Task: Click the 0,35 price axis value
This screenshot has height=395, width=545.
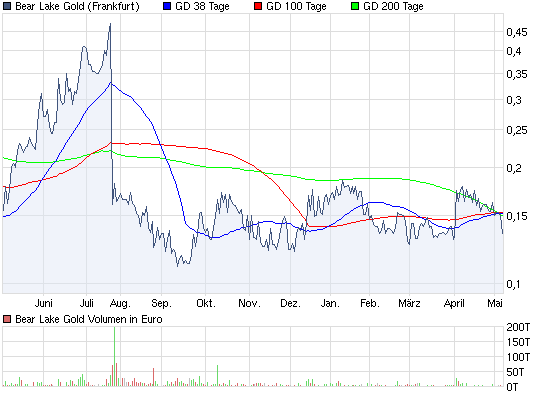Action: point(517,74)
